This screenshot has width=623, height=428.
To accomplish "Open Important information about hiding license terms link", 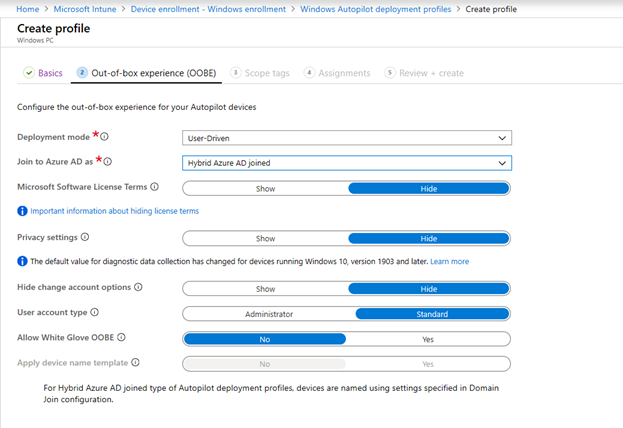I will tap(114, 212).
